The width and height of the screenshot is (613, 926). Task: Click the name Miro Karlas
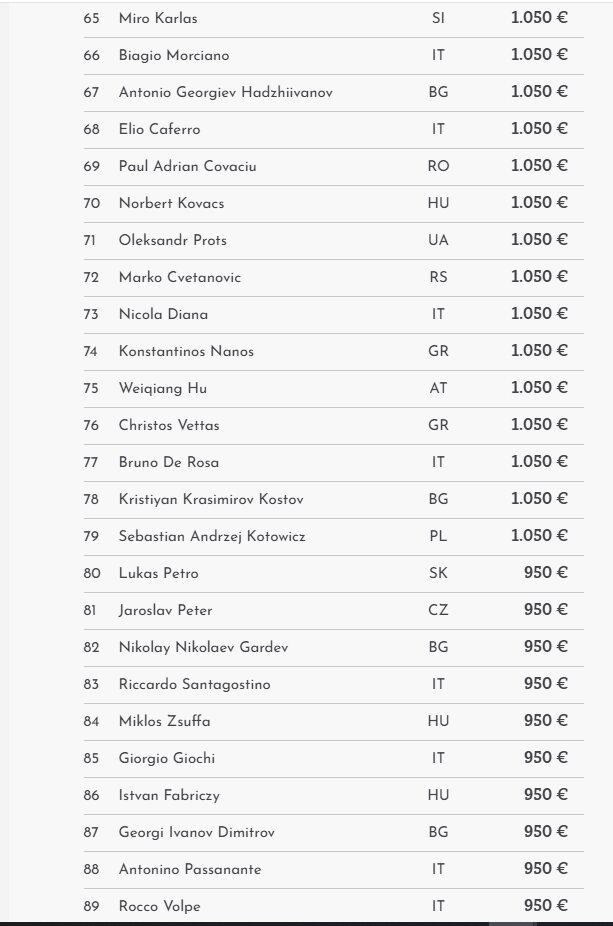[x=158, y=19]
